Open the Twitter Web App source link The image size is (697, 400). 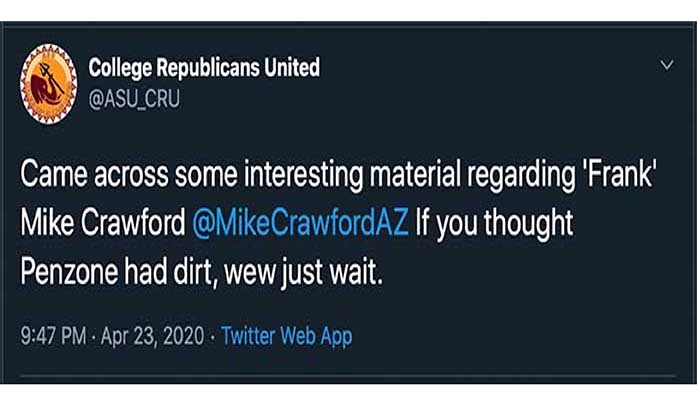pos(286,337)
